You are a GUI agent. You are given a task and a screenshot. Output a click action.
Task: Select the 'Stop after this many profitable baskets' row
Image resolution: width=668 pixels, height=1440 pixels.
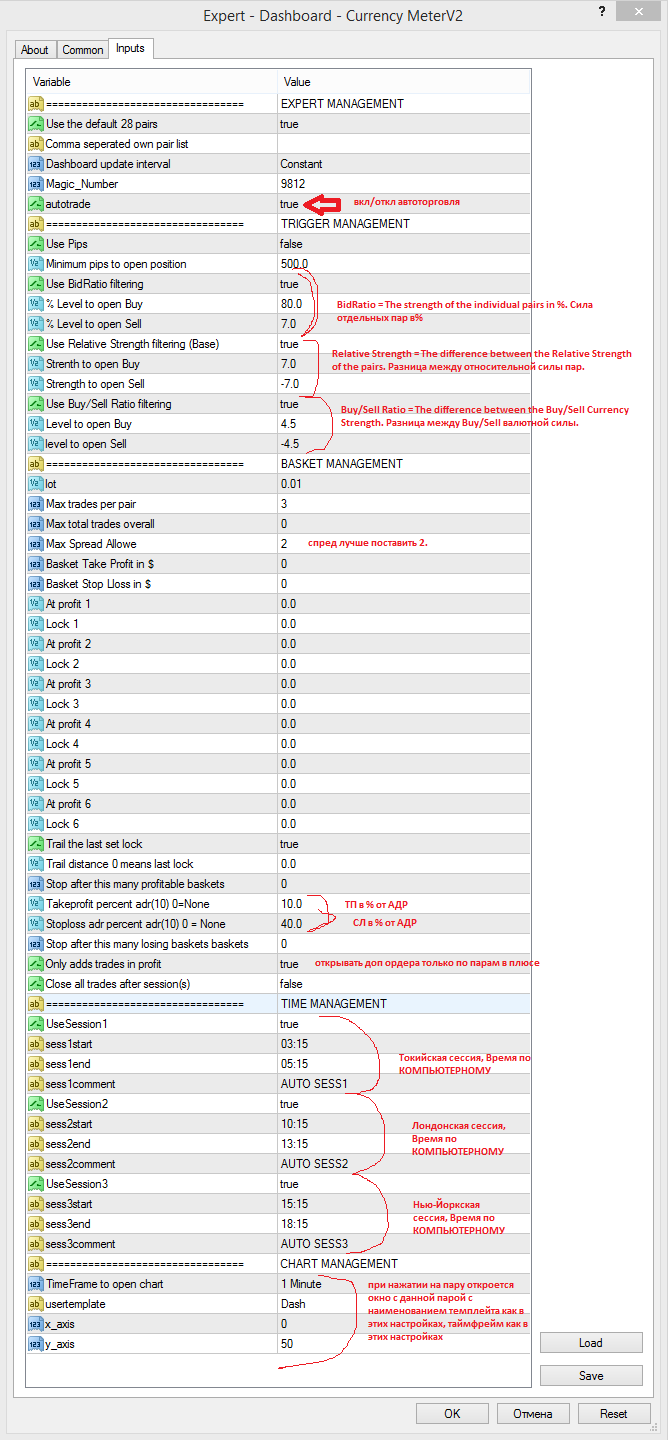tap(278, 884)
